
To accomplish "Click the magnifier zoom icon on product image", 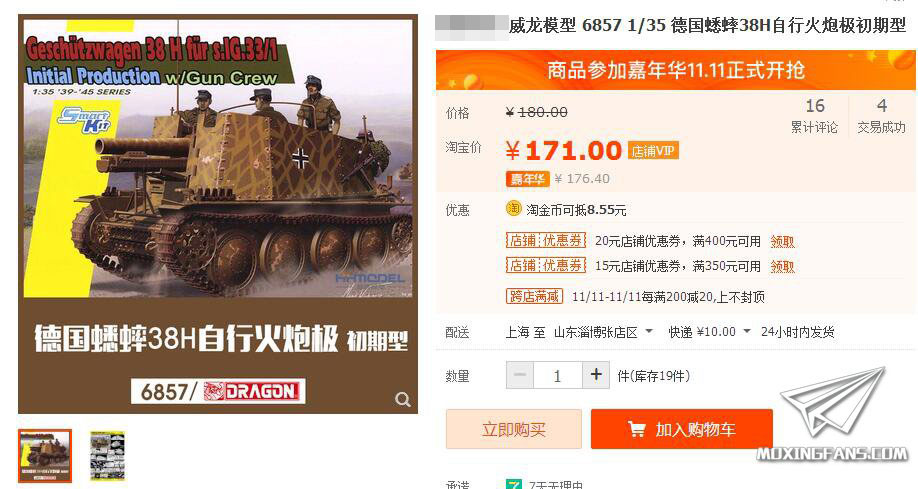I will (x=403, y=399).
